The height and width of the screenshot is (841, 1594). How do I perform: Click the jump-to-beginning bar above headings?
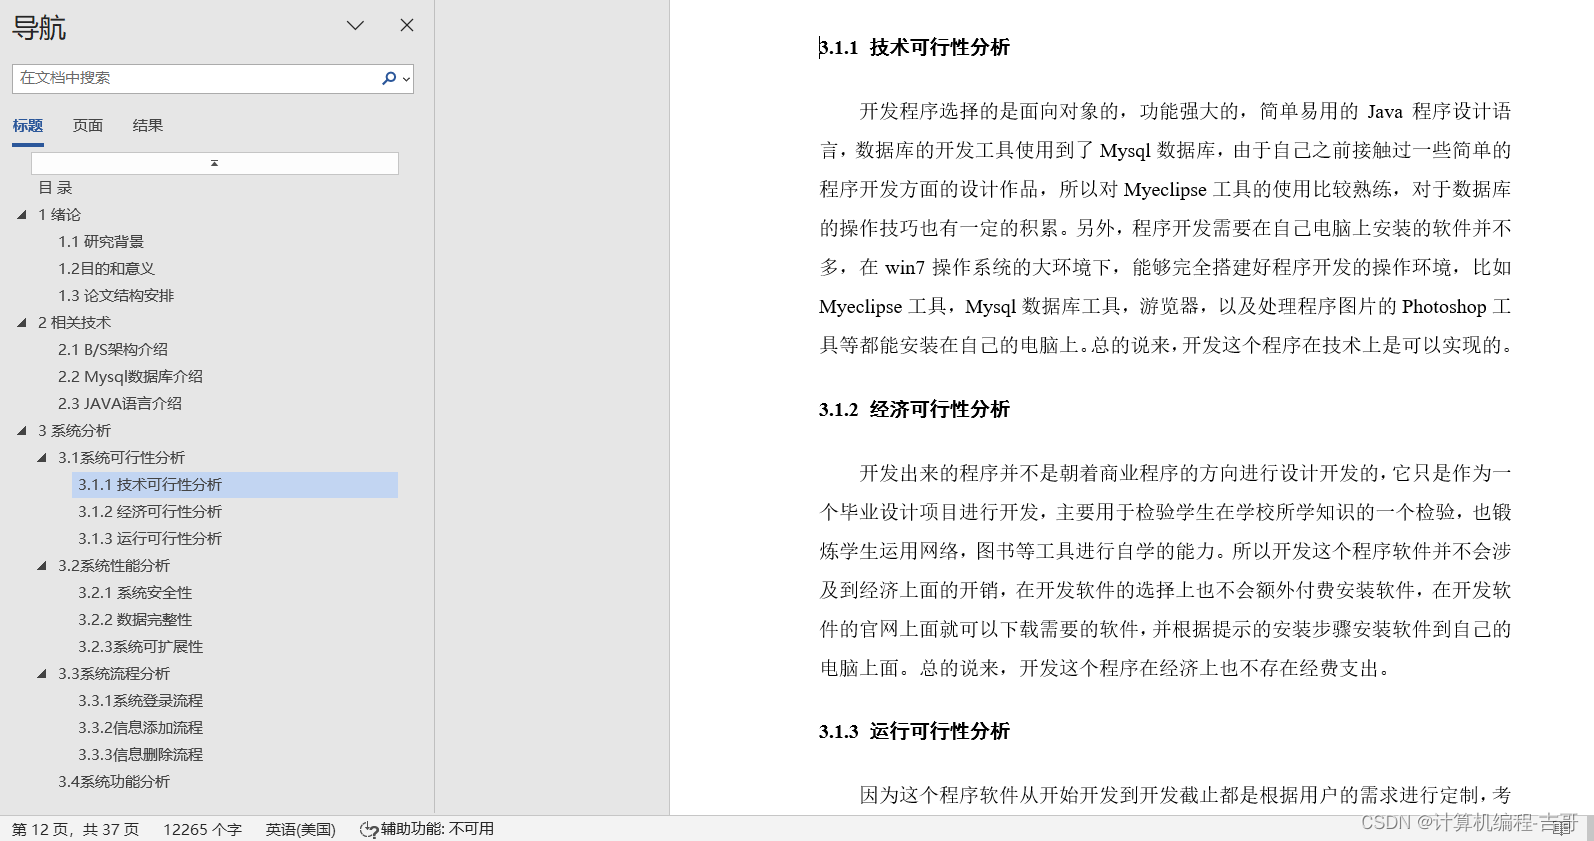coord(215,163)
